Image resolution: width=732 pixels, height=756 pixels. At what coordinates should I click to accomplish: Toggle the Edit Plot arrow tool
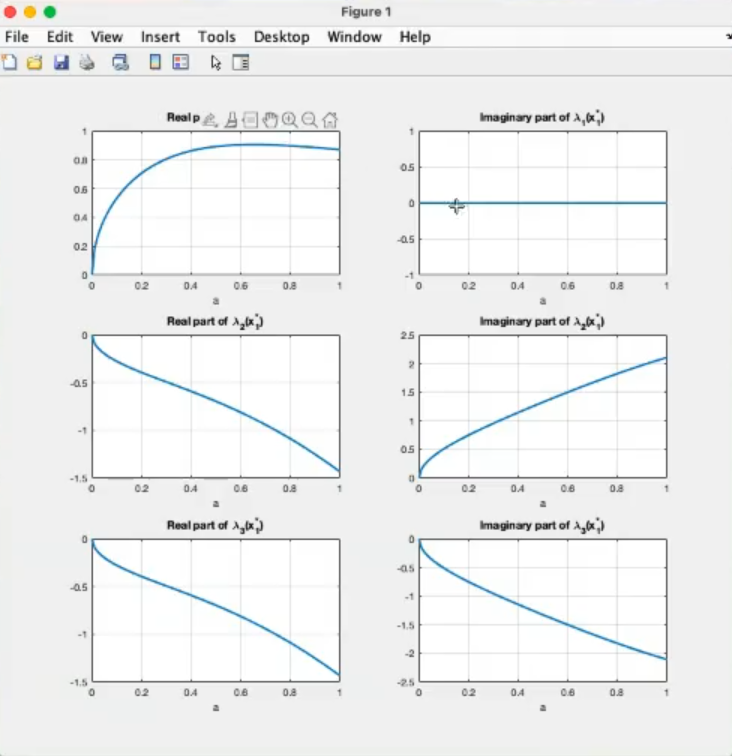[215, 62]
